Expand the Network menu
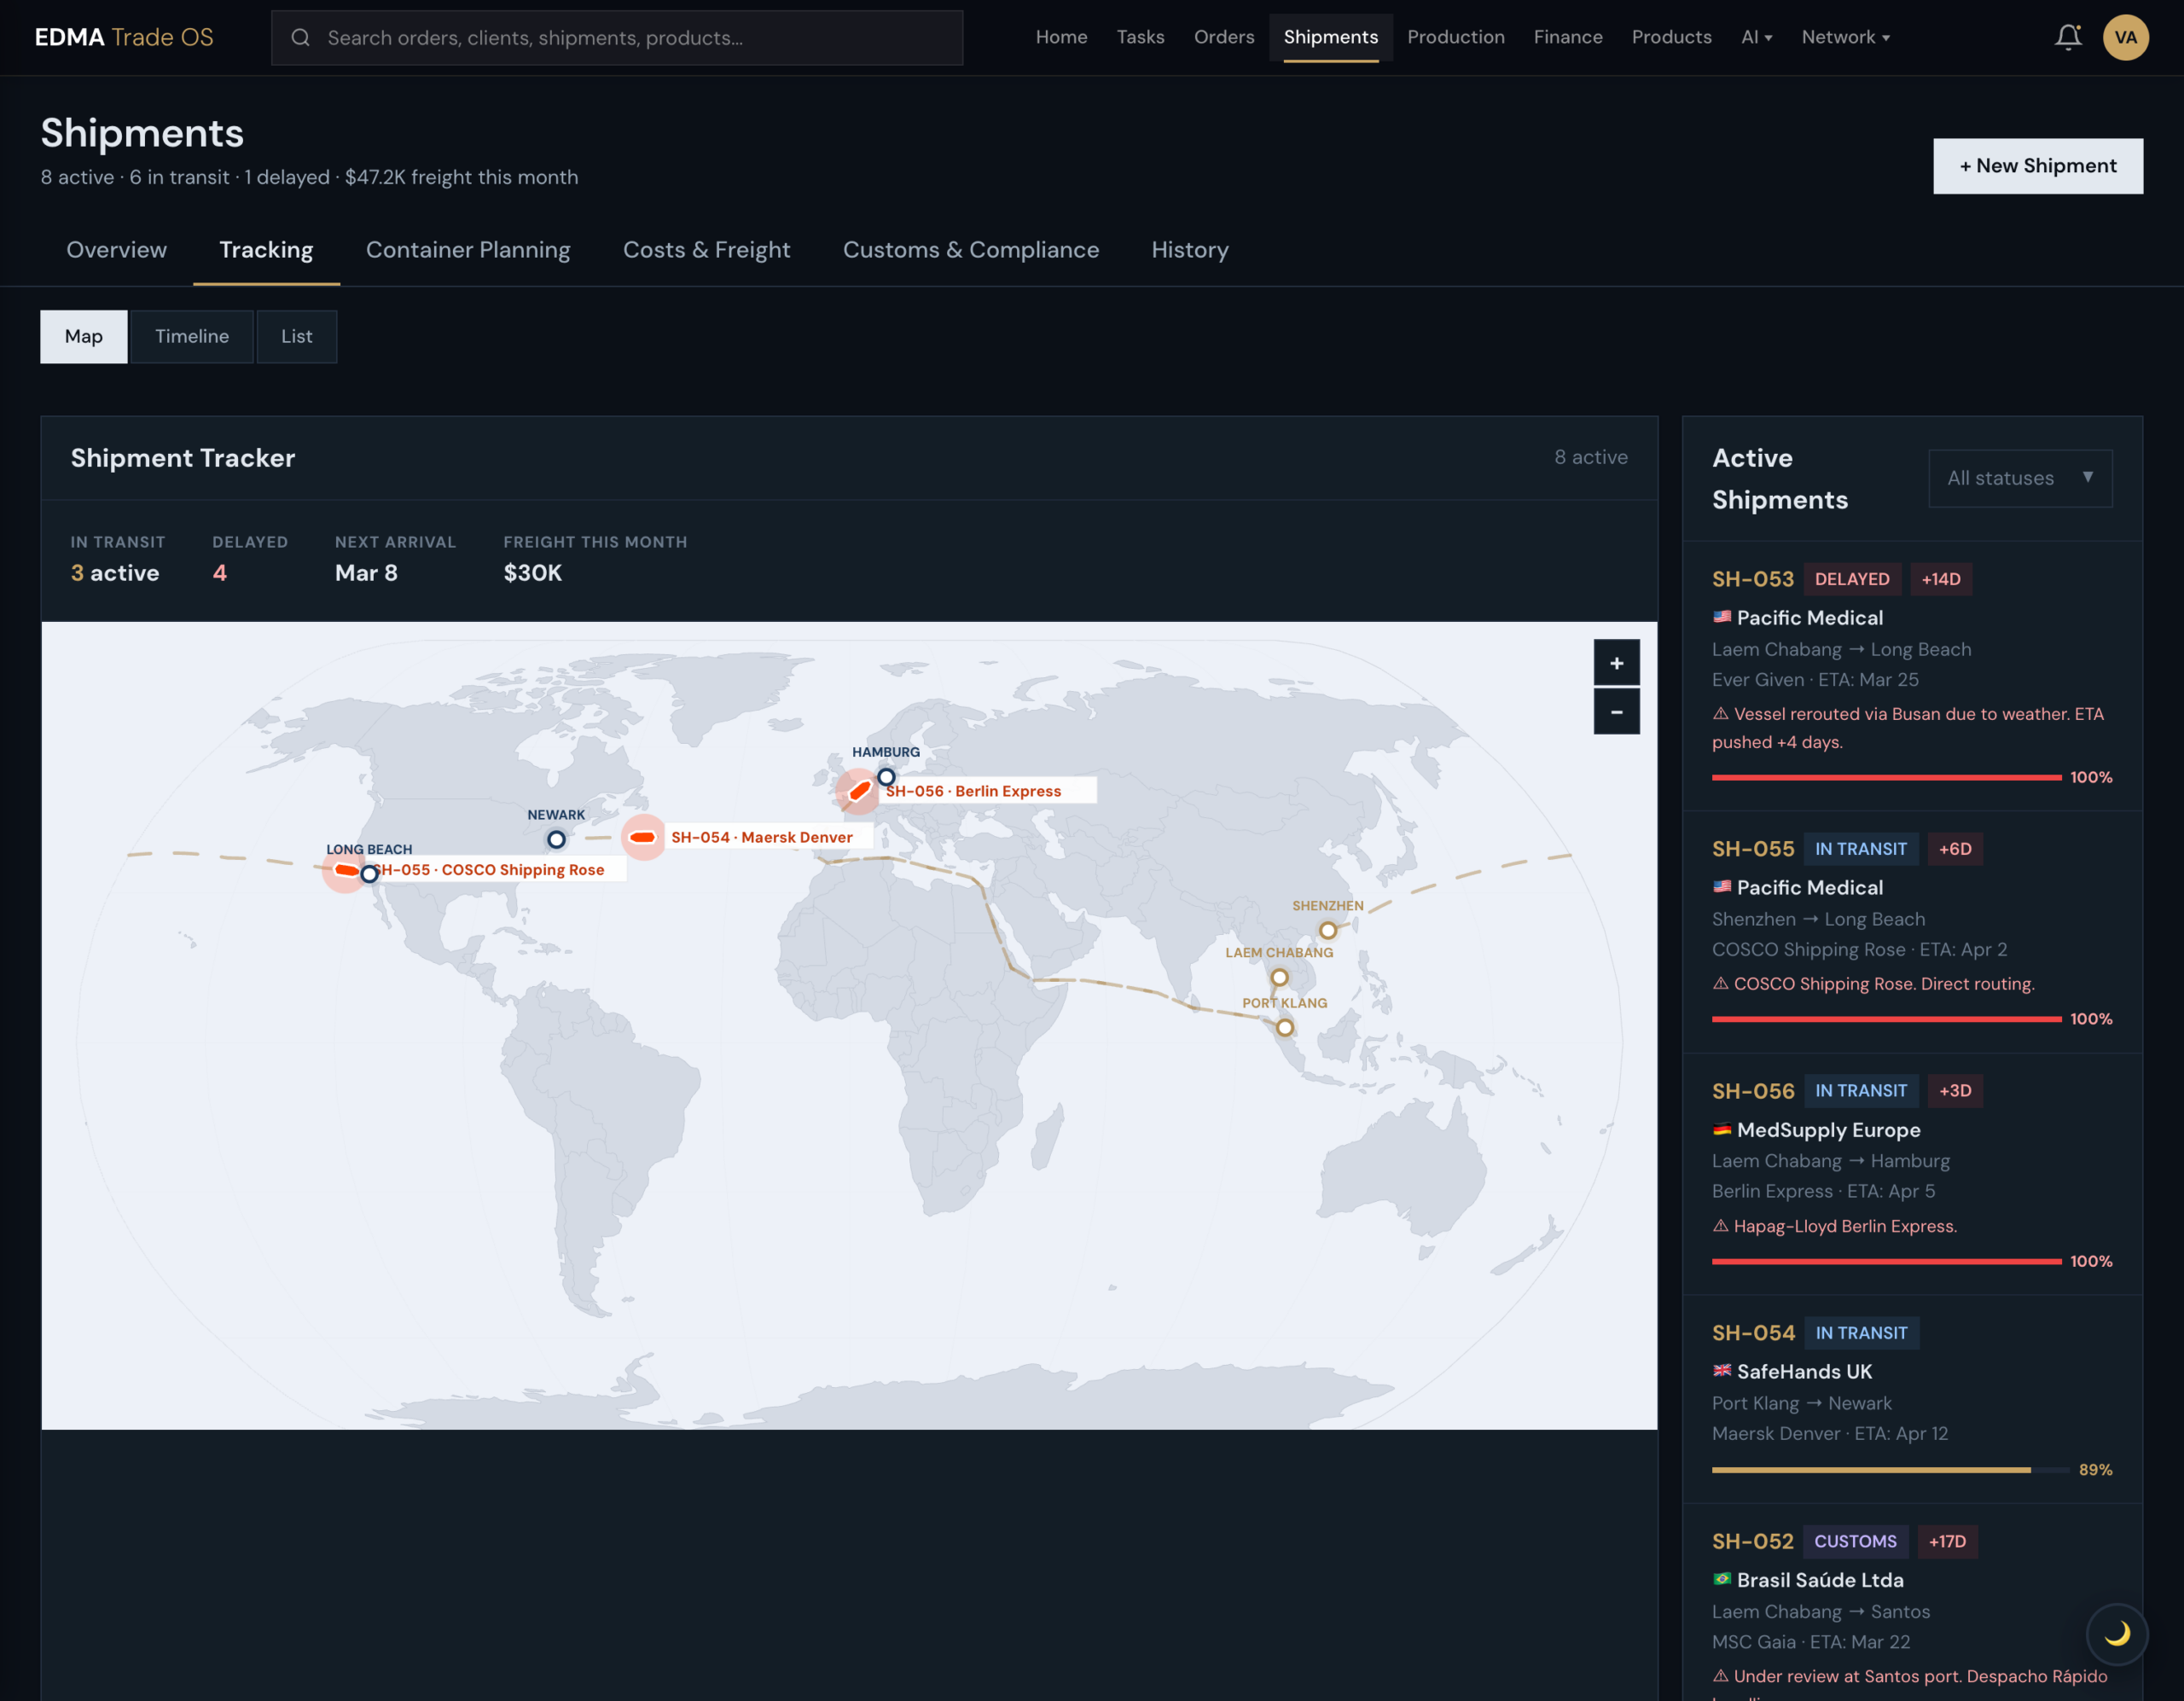 pyautogui.click(x=1845, y=37)
